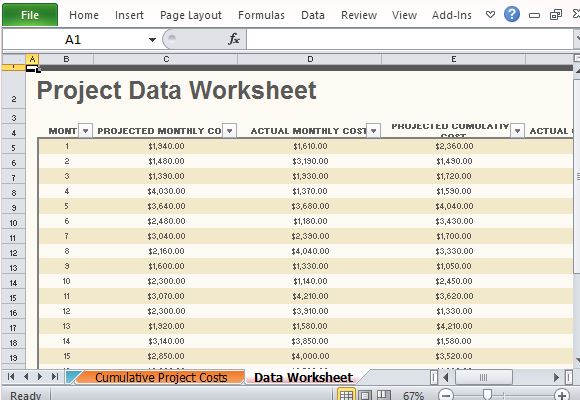The height and width of the screenshot is (400, 580).
Task: Zoom out with the minus icon
Action: pyautogui.click(x=446, y=395)
